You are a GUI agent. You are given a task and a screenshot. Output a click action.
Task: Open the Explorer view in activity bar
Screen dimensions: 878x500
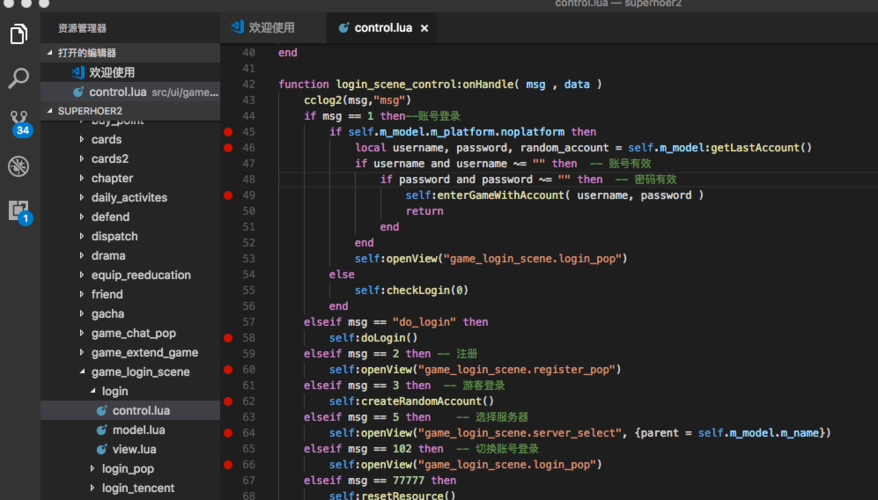(18, 34)
